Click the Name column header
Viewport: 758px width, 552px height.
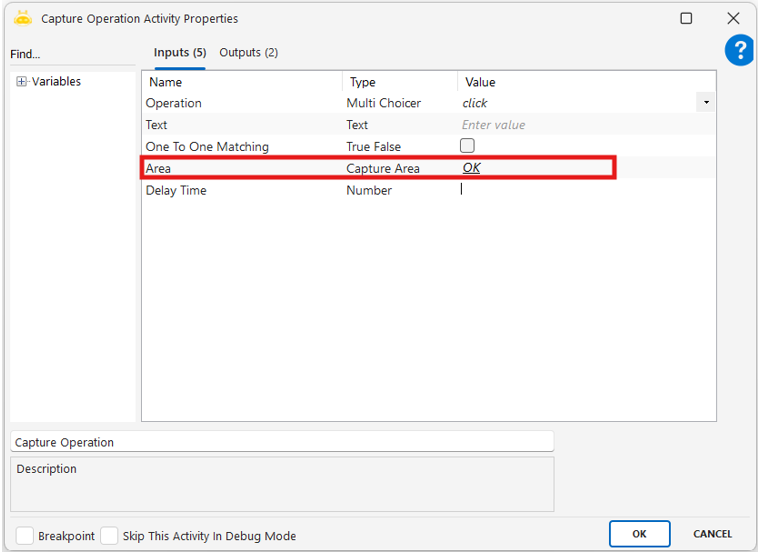(x=166, y=82)
